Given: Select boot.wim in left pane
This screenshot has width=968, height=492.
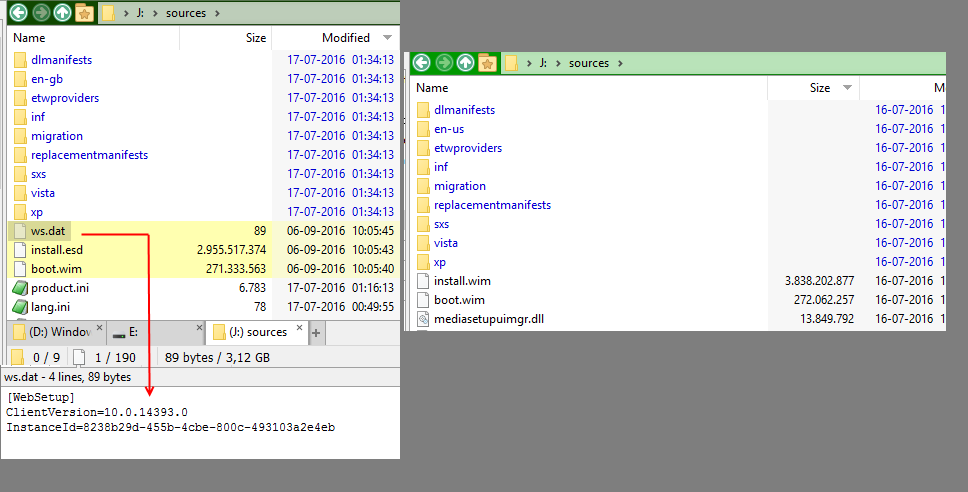Looking at the screenshot, I should click(56, 269).
